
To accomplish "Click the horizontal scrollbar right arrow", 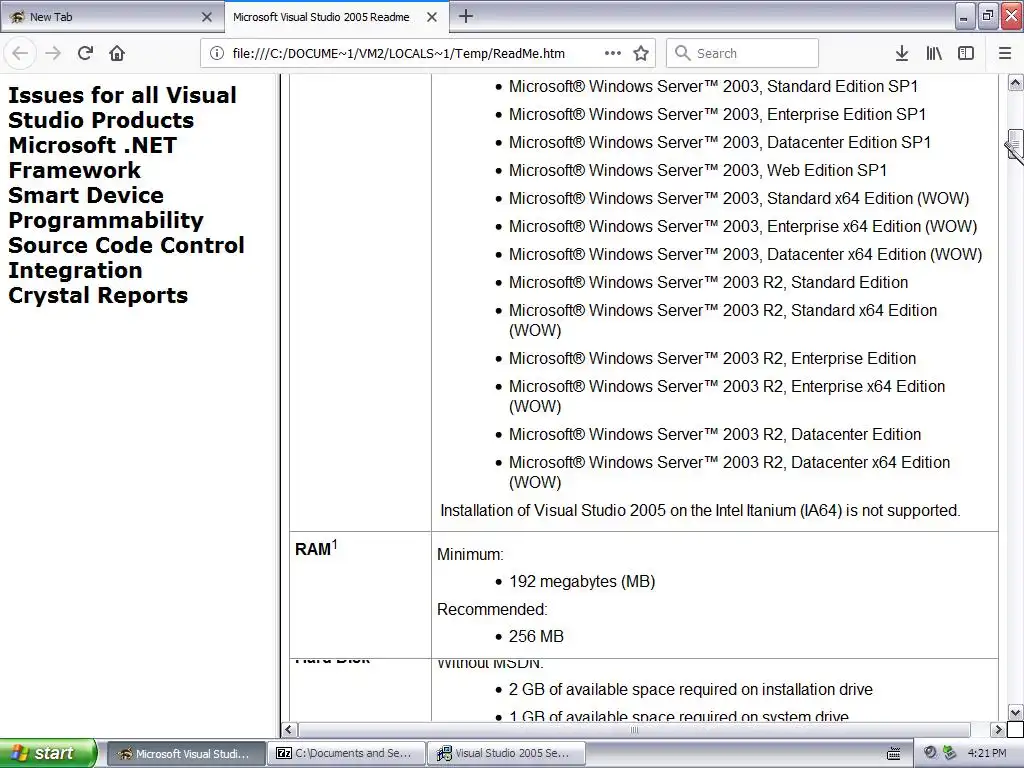I will (997, 729).
